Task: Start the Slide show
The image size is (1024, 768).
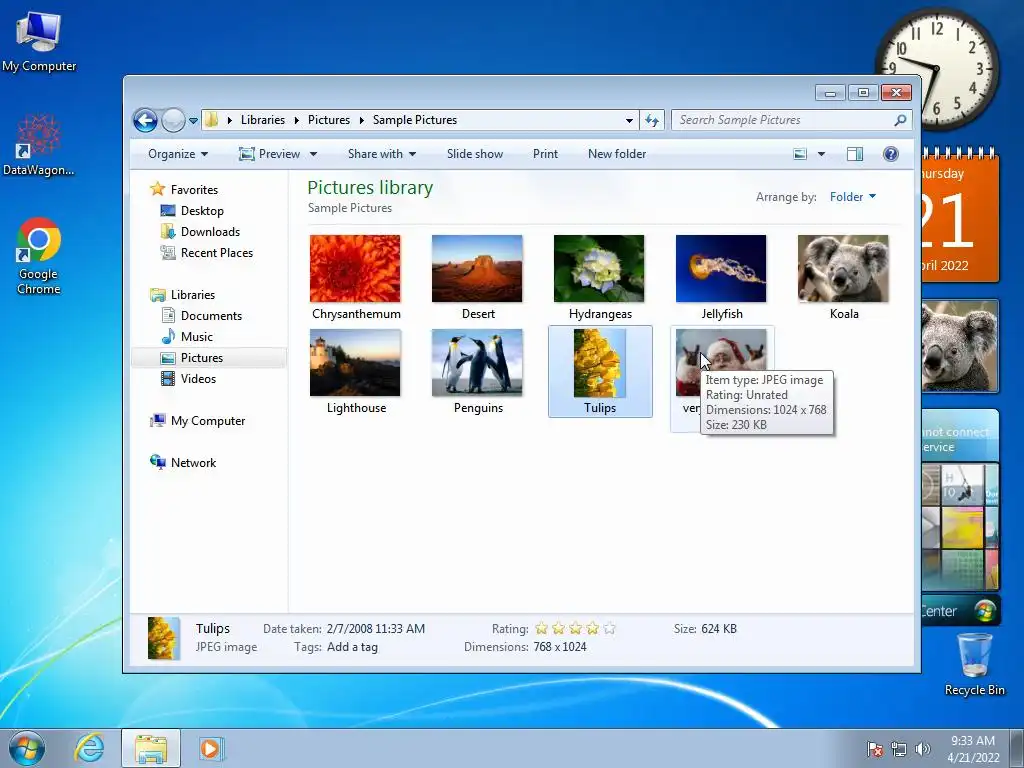Action: point(475,154)
